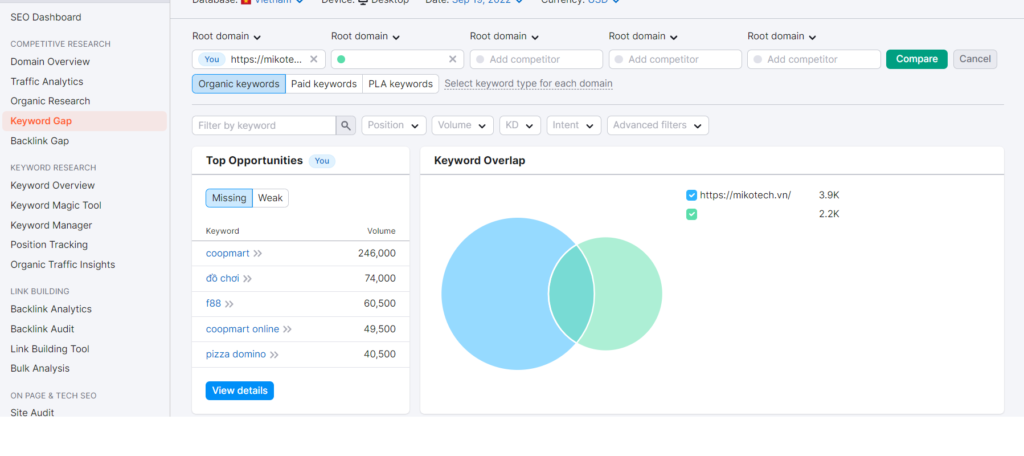Clear the mikotech domain with X icon

[314, 59]
